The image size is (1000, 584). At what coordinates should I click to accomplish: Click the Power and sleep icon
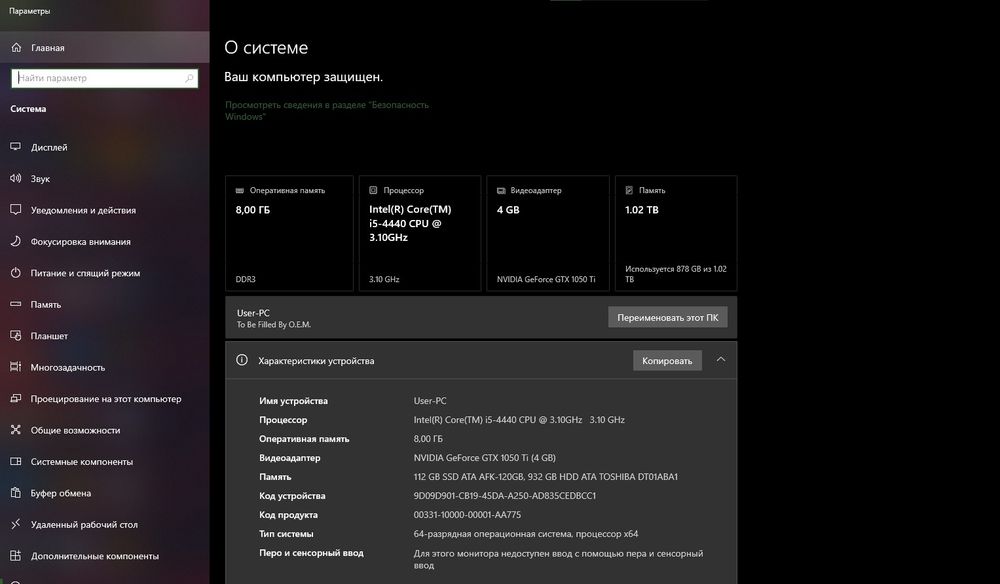click(15, 273)
